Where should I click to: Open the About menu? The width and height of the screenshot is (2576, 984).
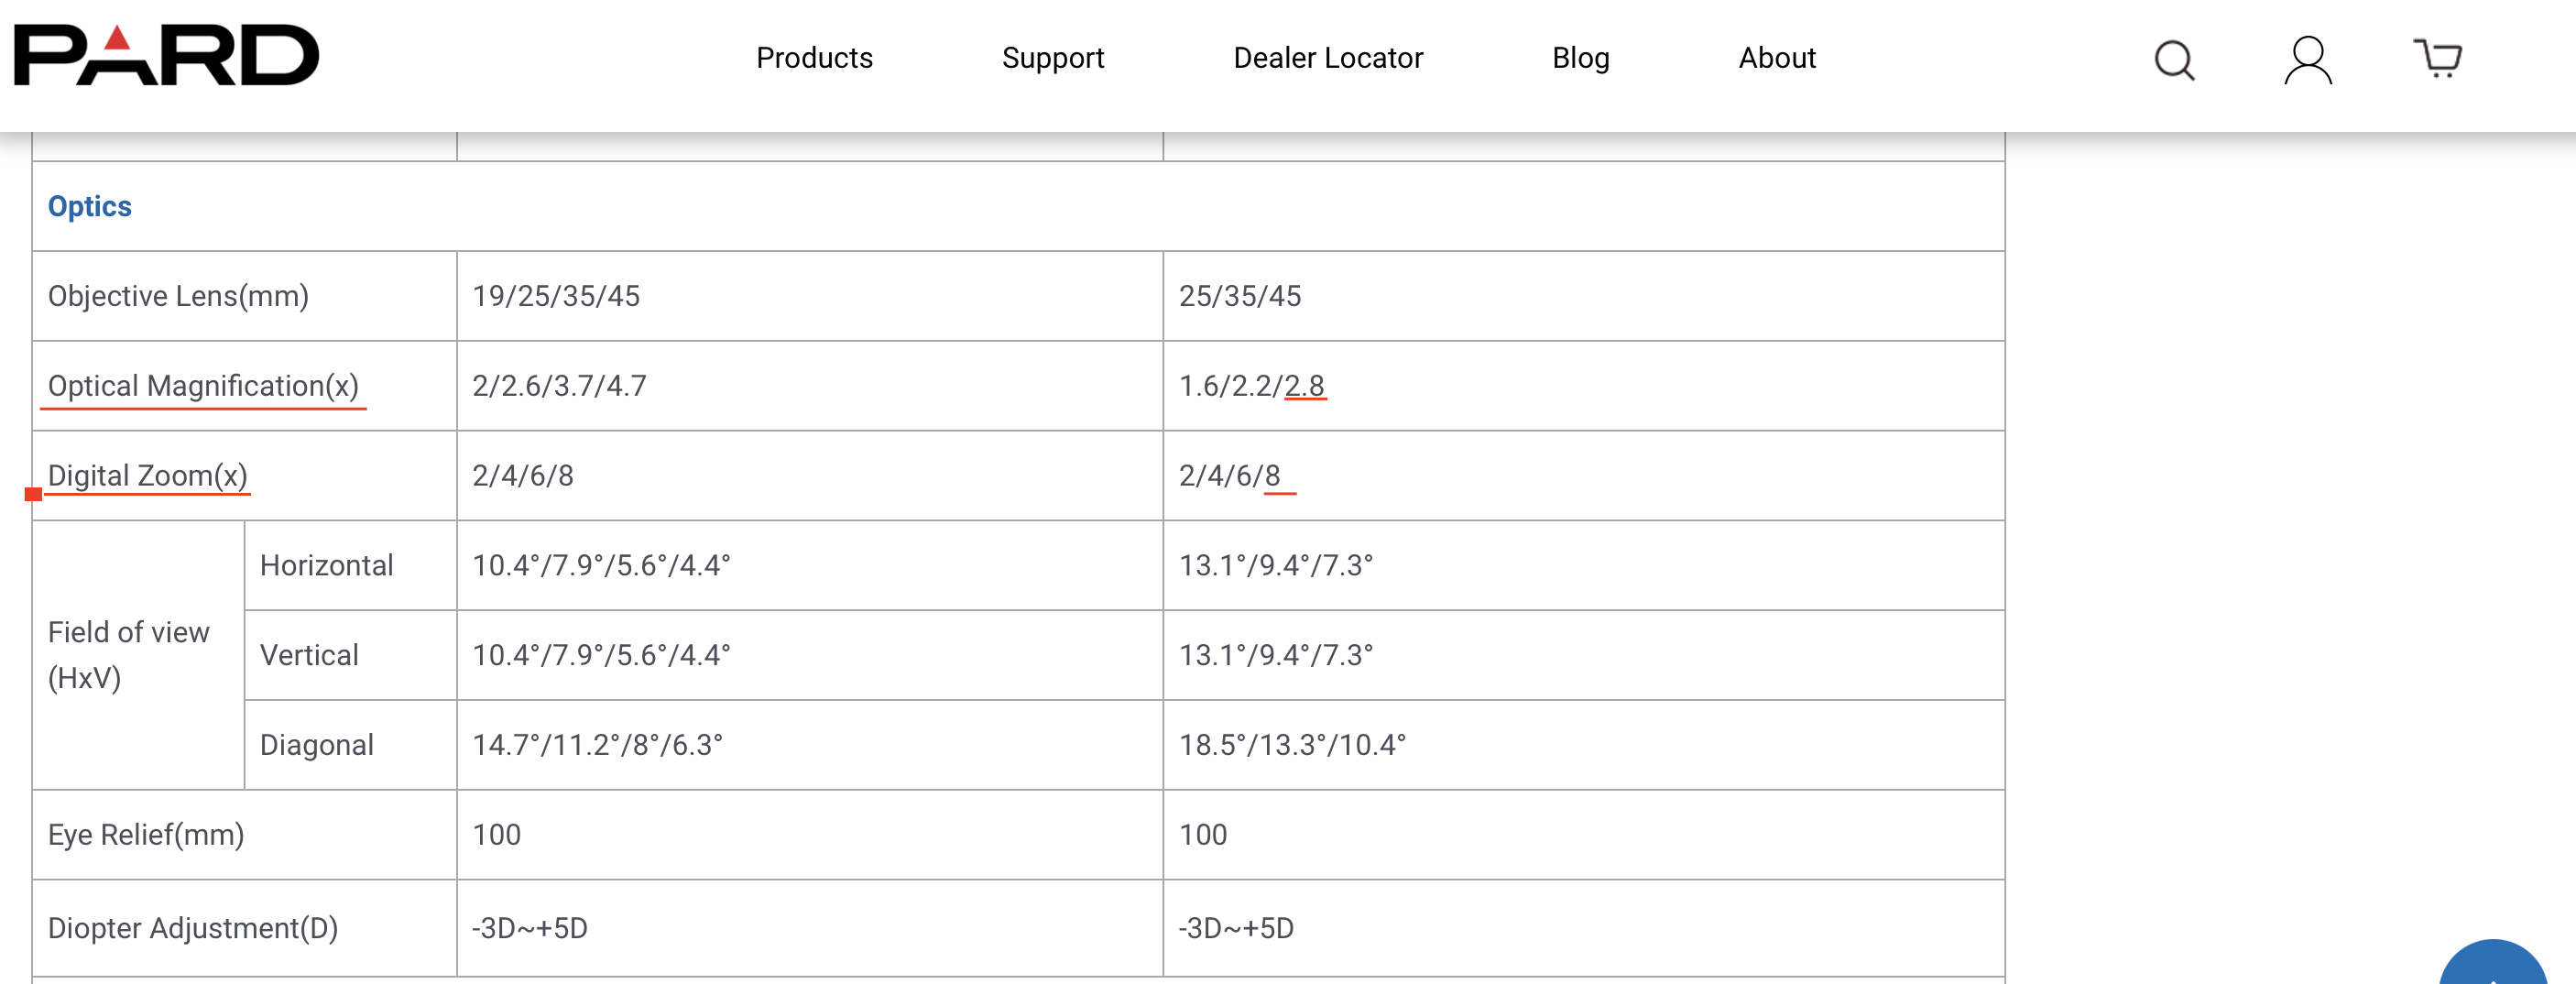[1777, 58]
